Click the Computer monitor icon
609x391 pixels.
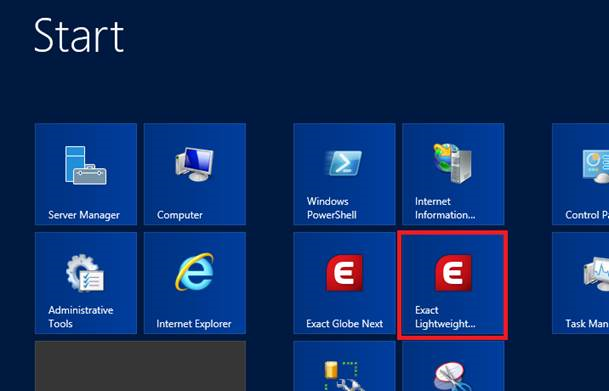[195, 164]
